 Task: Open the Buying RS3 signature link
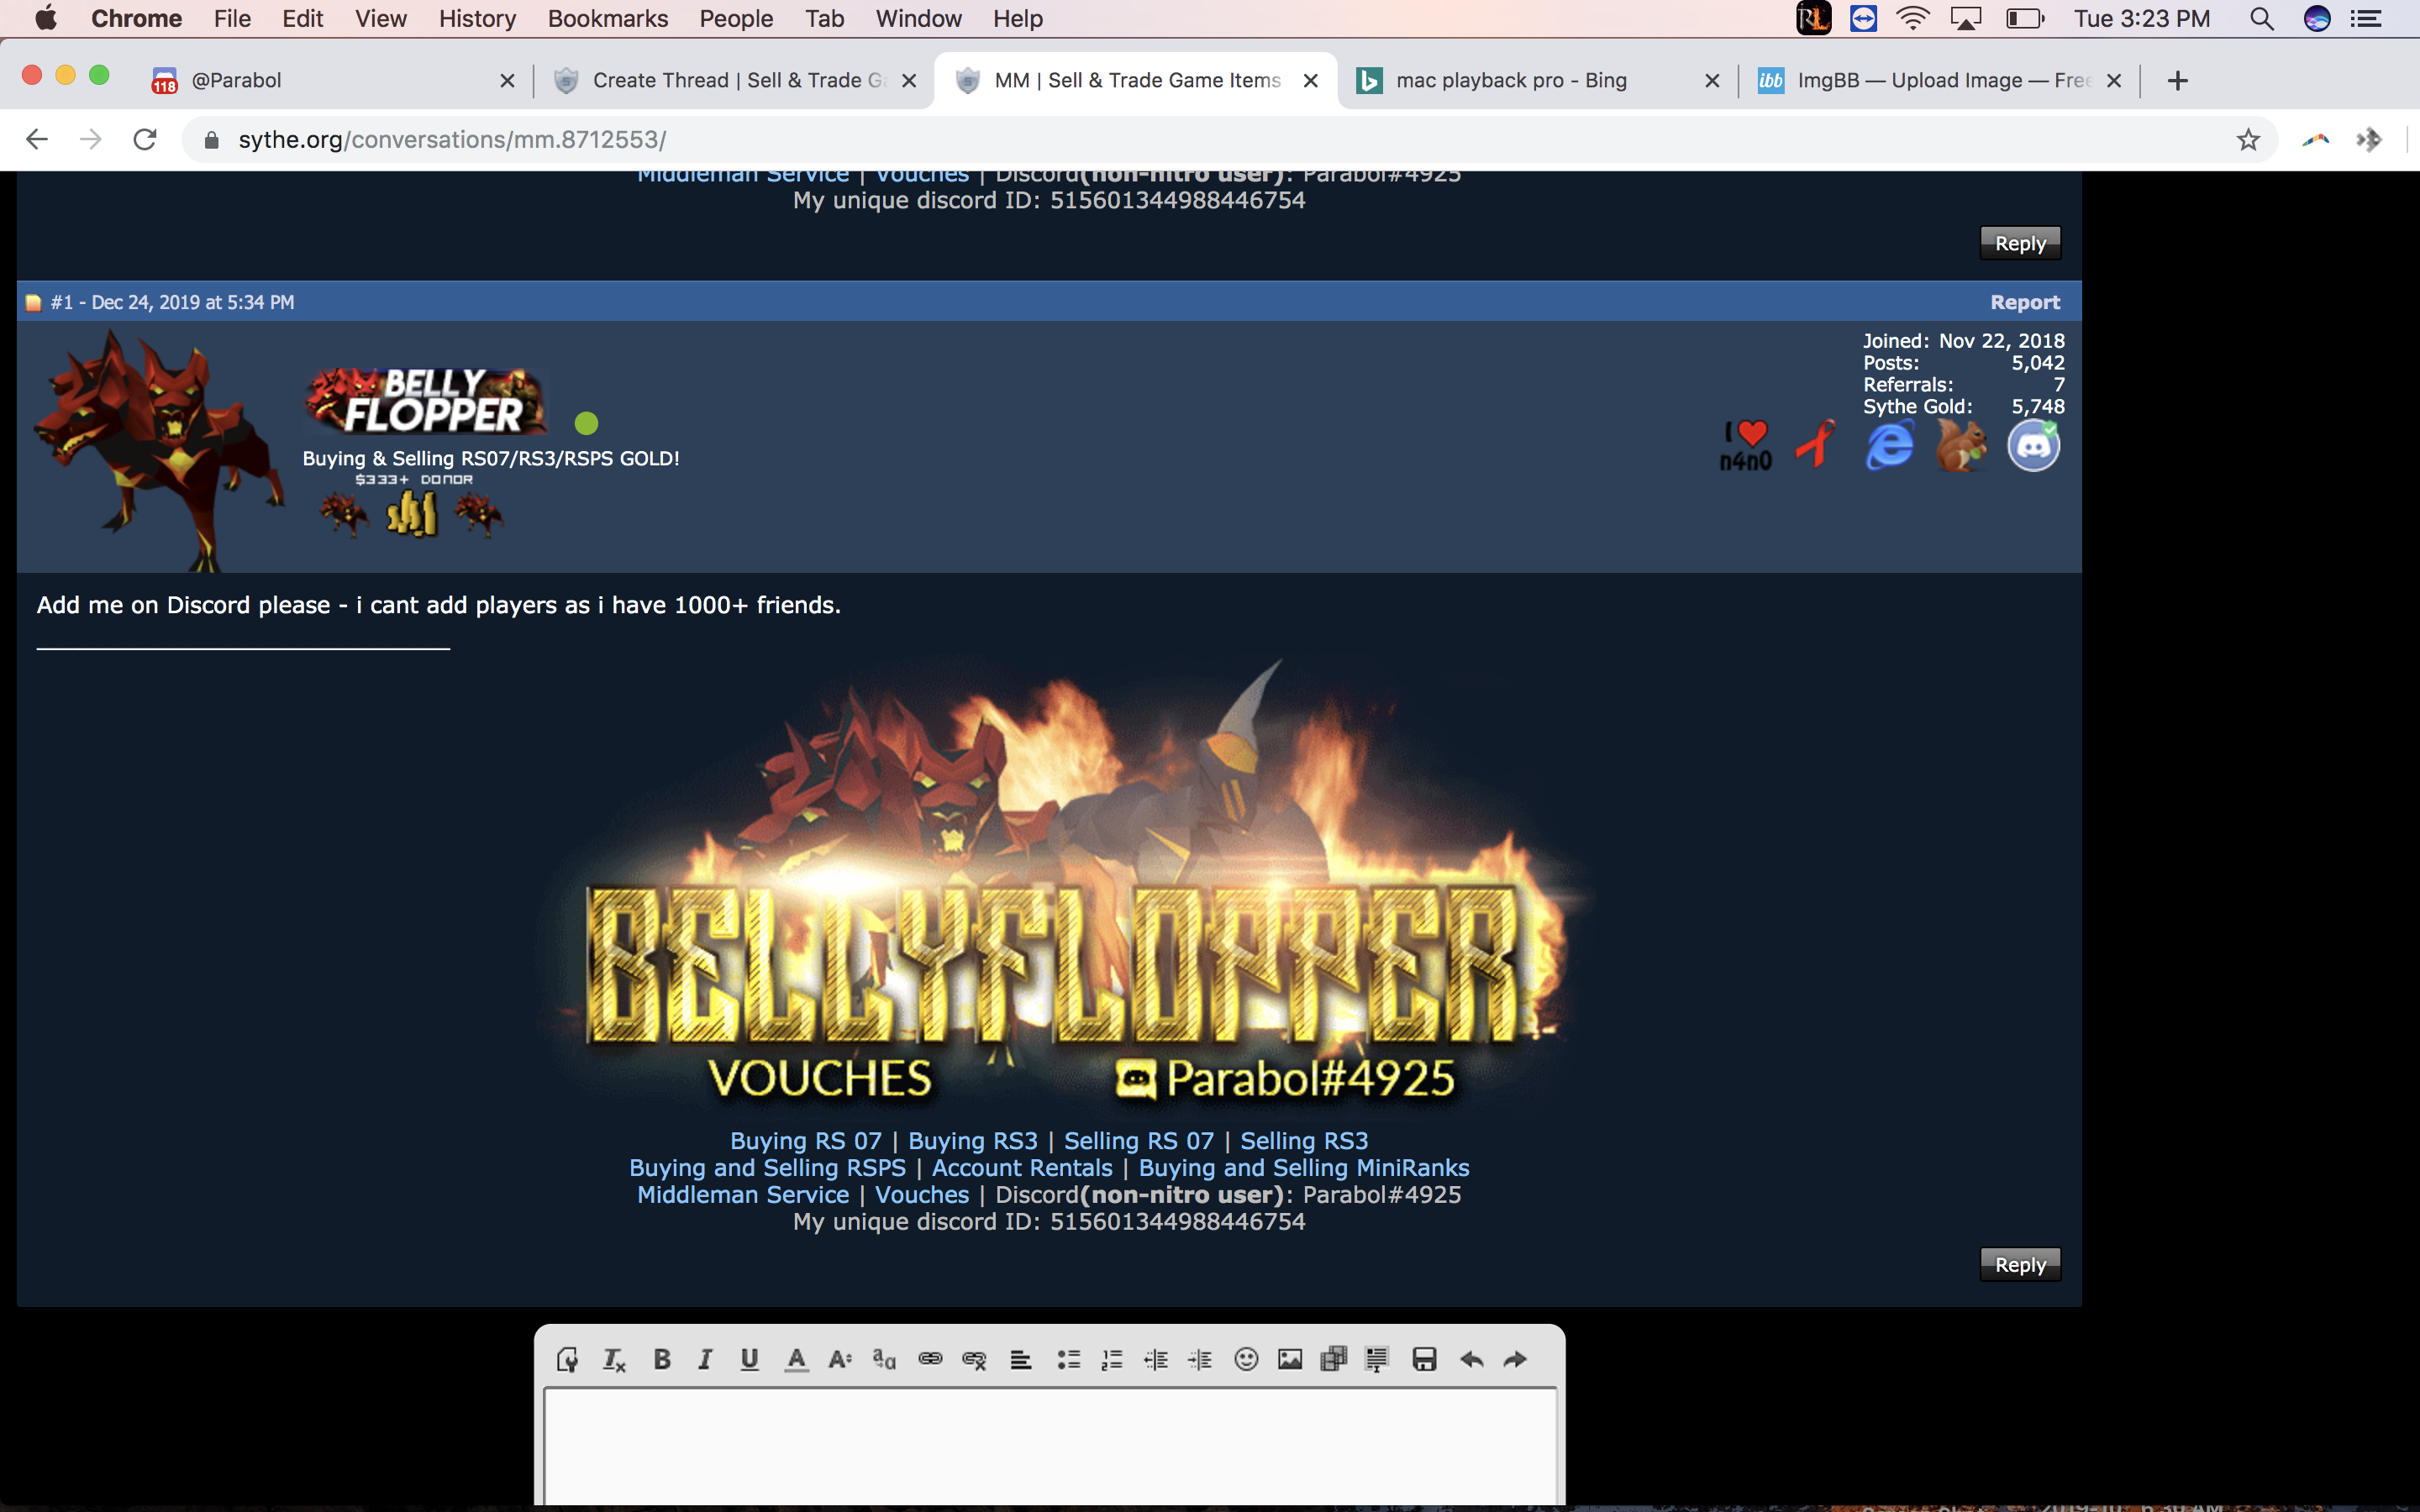(x=973, y=1140)
